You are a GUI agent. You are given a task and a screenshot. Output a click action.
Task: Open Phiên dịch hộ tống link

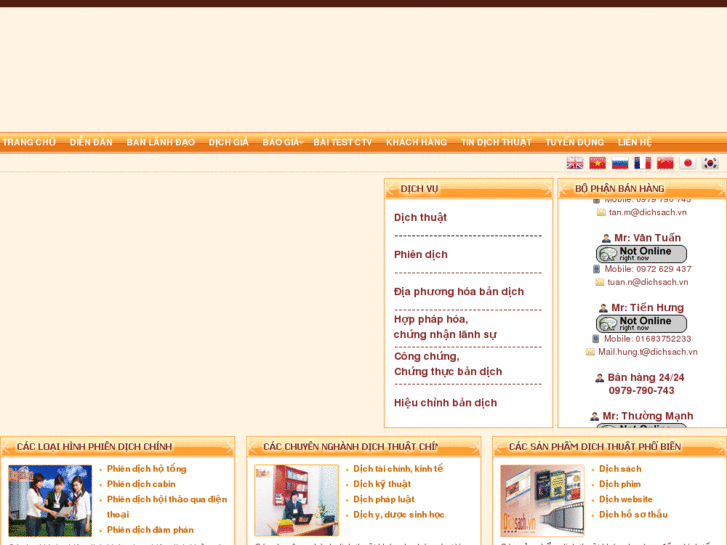(147, 469)
